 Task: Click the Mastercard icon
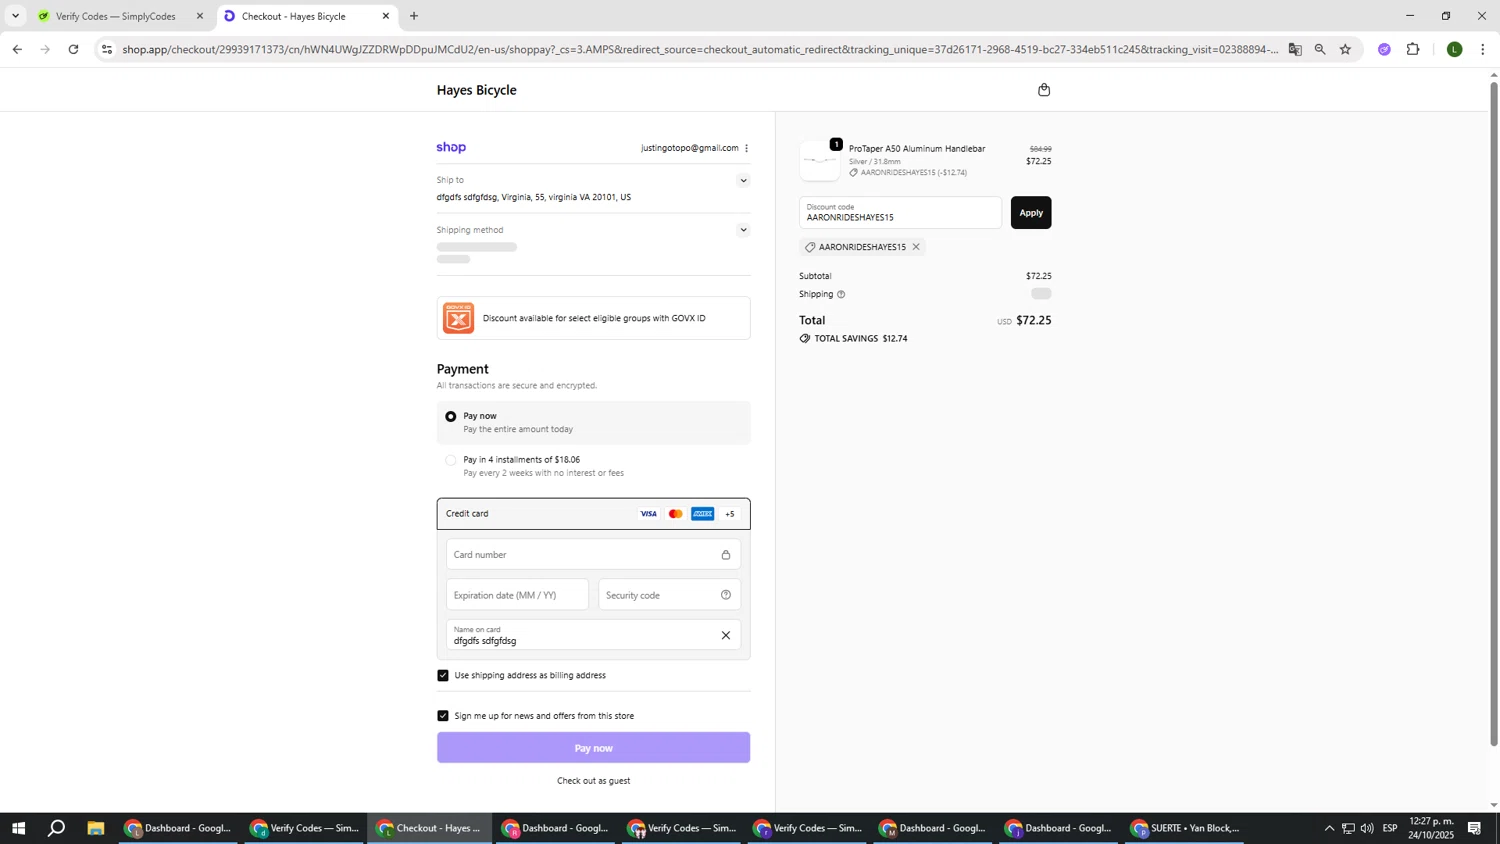676,514
